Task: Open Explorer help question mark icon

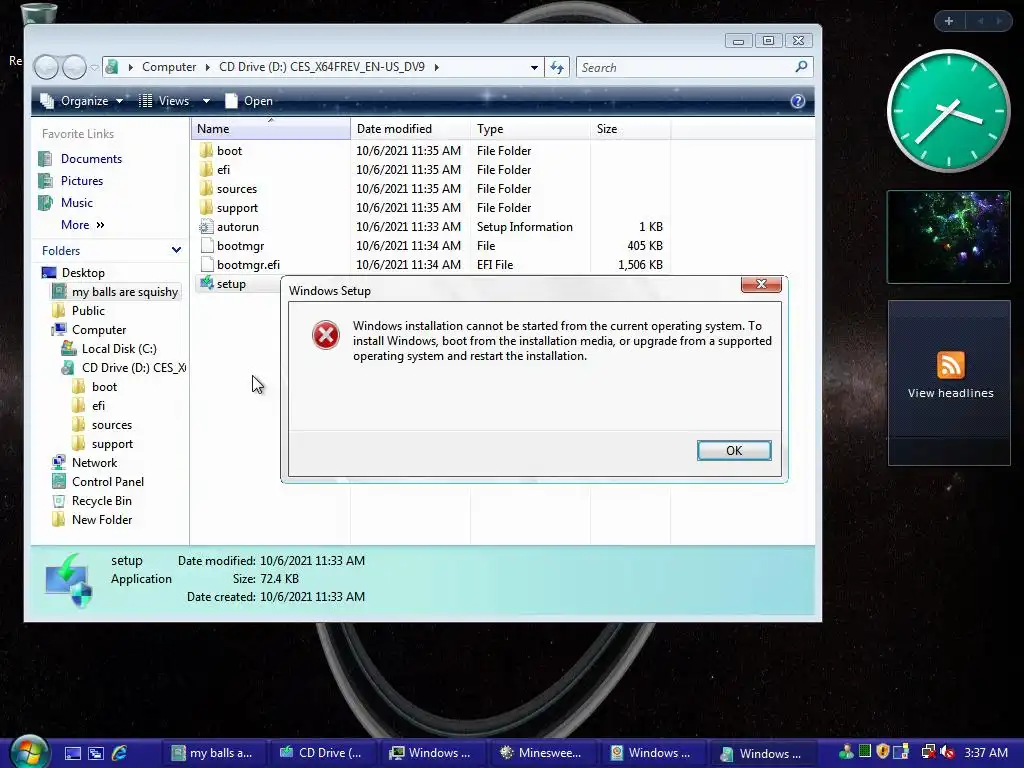Action: [797, 101]
